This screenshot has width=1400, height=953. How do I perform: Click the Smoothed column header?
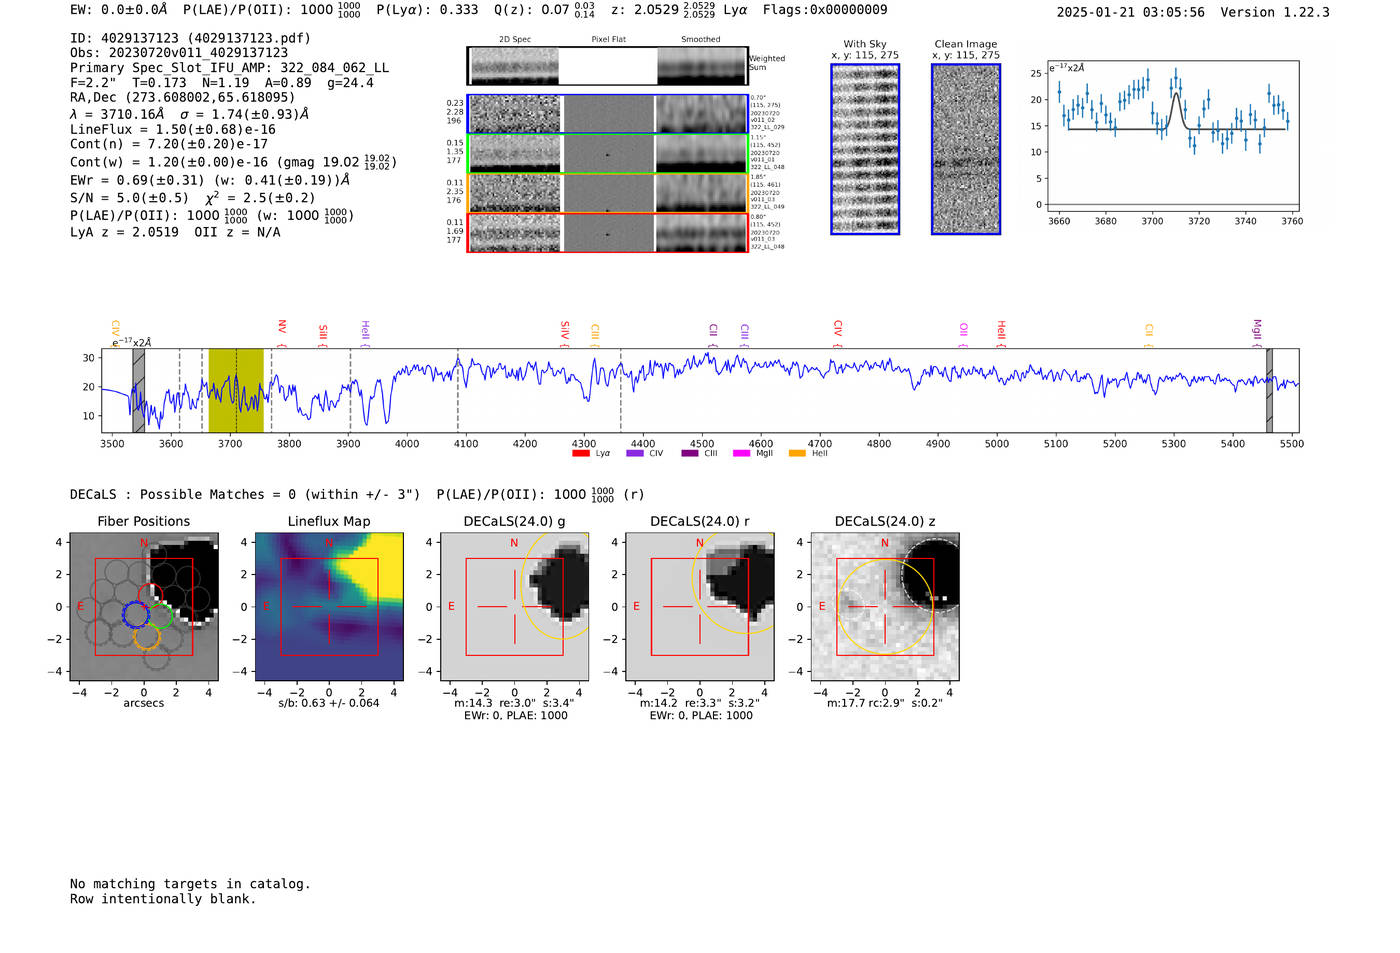[701, 40]
